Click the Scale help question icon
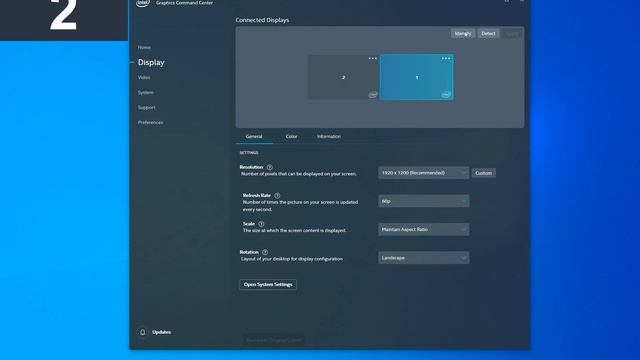Image resolution: width=640 pixels, height=360 pixels. pos(261,224)
